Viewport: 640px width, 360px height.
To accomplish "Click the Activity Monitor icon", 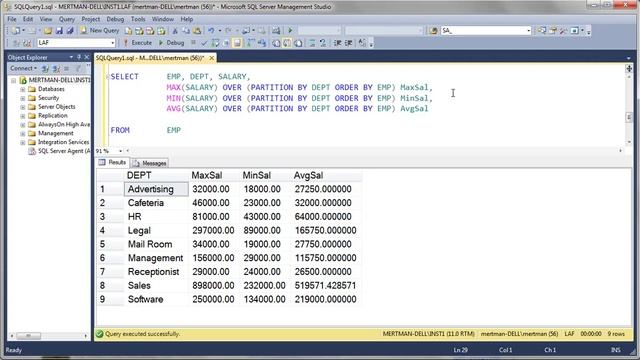I will pyautogui.click(x=276, y=31).
